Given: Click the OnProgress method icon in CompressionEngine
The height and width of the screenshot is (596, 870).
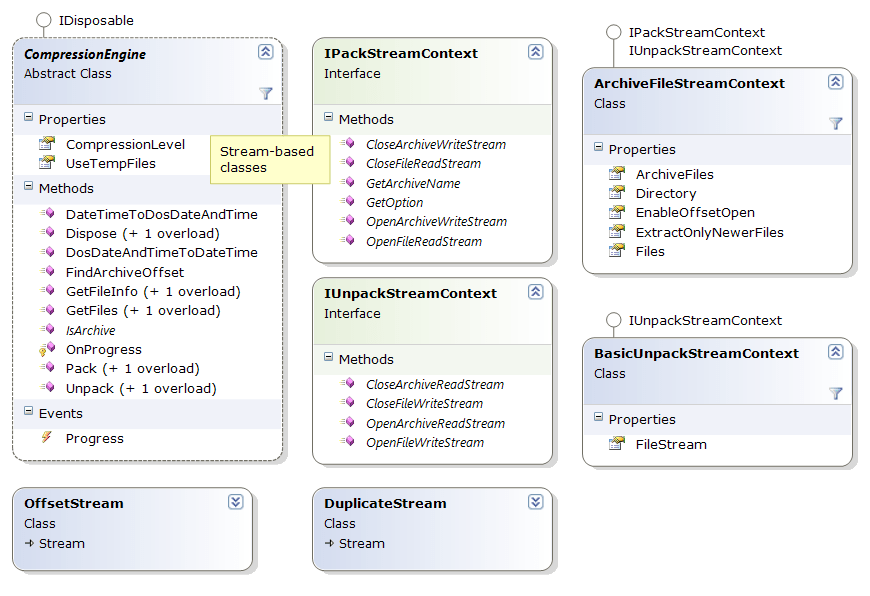Looking at the screenshot, I should click(44, 349).
